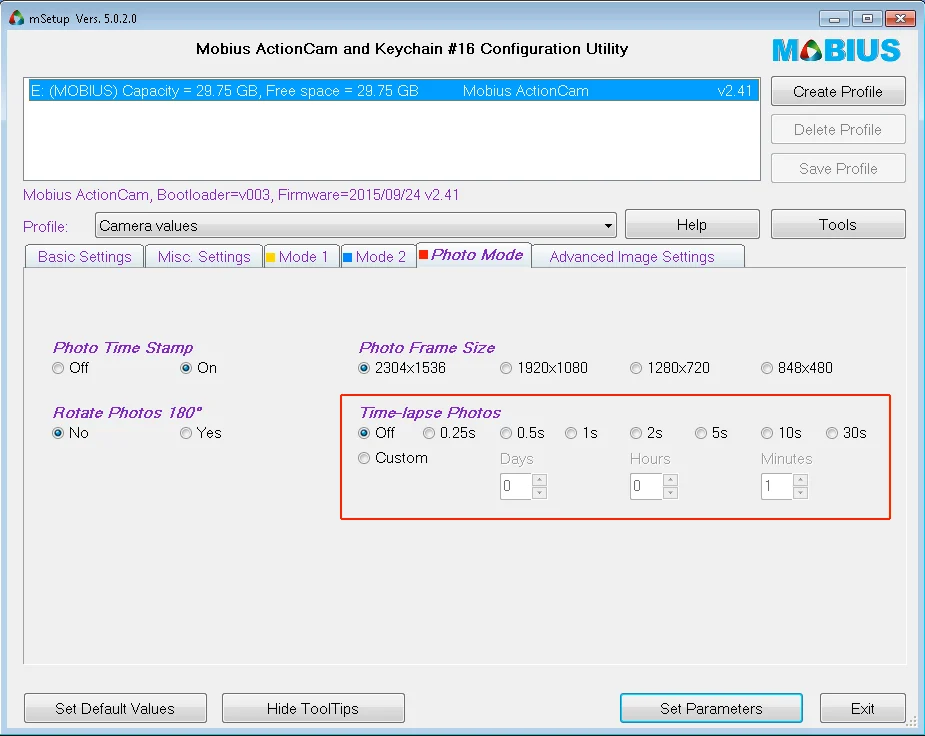
Task: Minimize the mSetup window
Action: pyautogui.click(x=834, y=19)
